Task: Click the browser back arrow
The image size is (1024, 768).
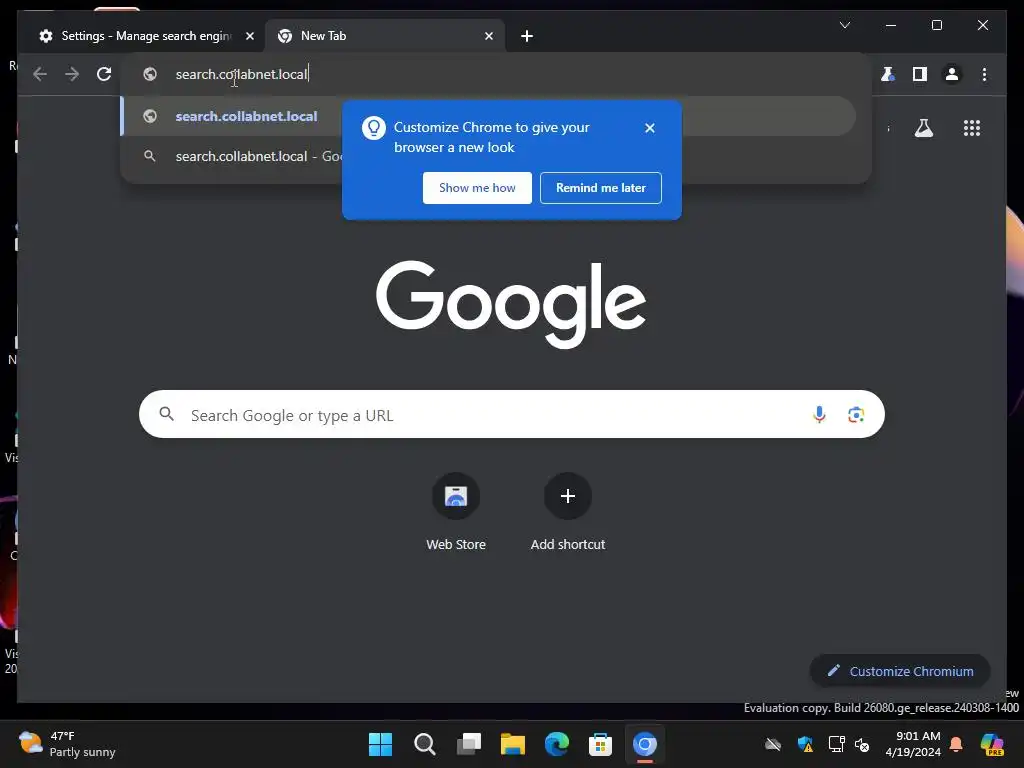Action: pyautogui.click(x=40, y=74)
